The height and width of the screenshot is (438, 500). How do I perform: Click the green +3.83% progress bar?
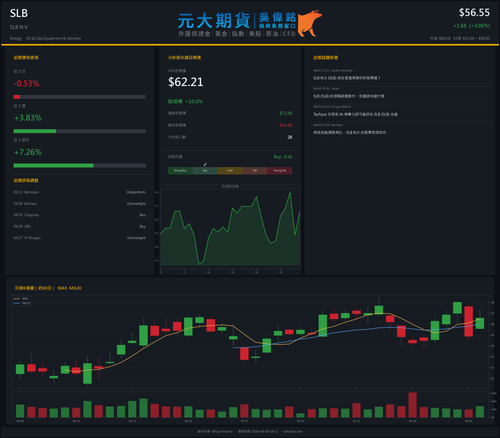(35, 131)
